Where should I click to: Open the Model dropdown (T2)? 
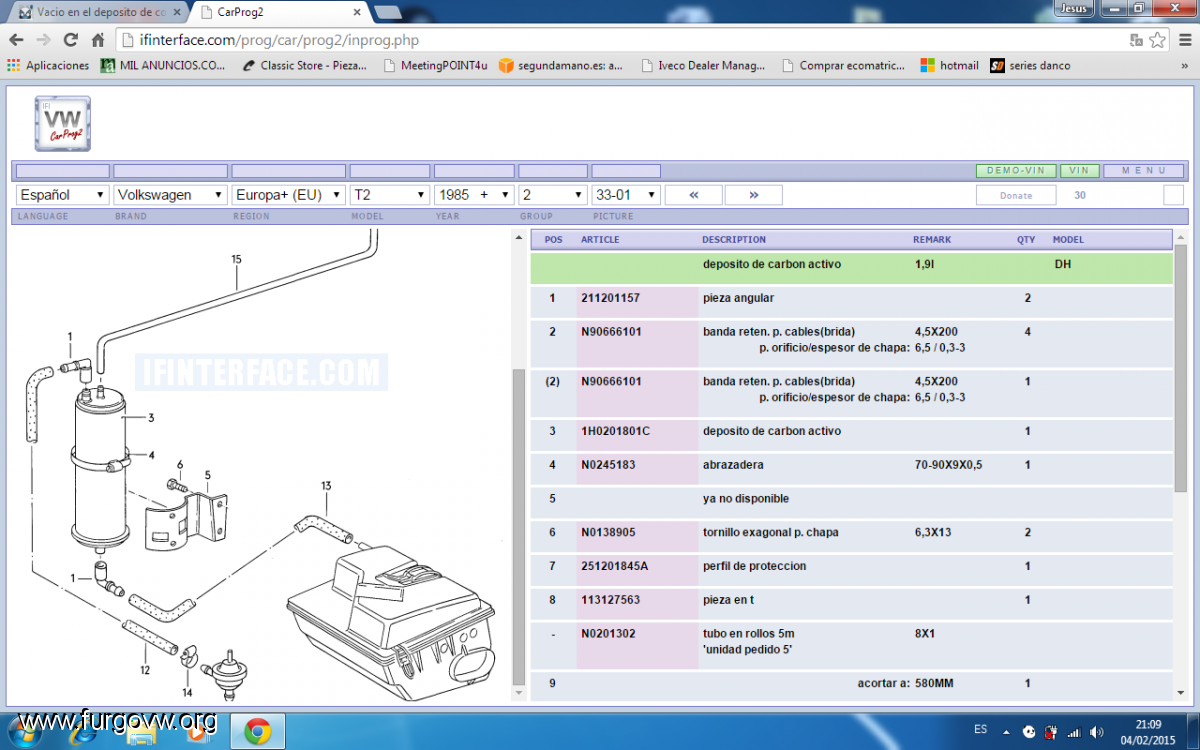pyautogui.click(x=390, y=195)
